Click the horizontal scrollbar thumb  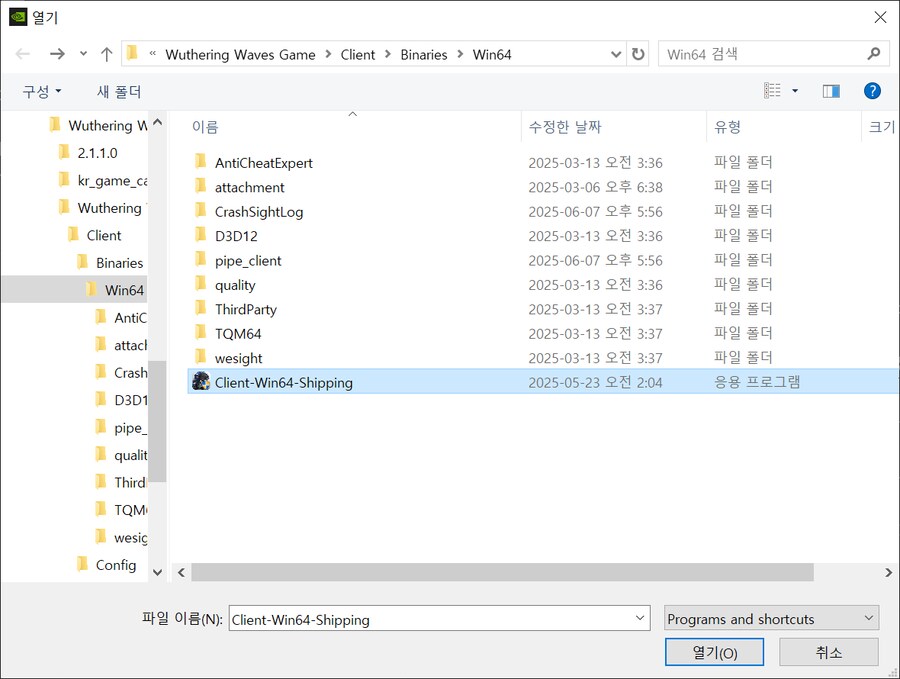(x=502, y=572)
